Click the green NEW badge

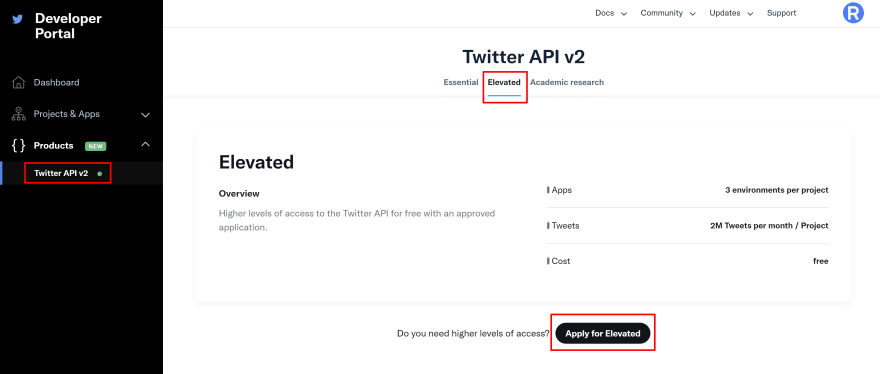tap(95, 146)
